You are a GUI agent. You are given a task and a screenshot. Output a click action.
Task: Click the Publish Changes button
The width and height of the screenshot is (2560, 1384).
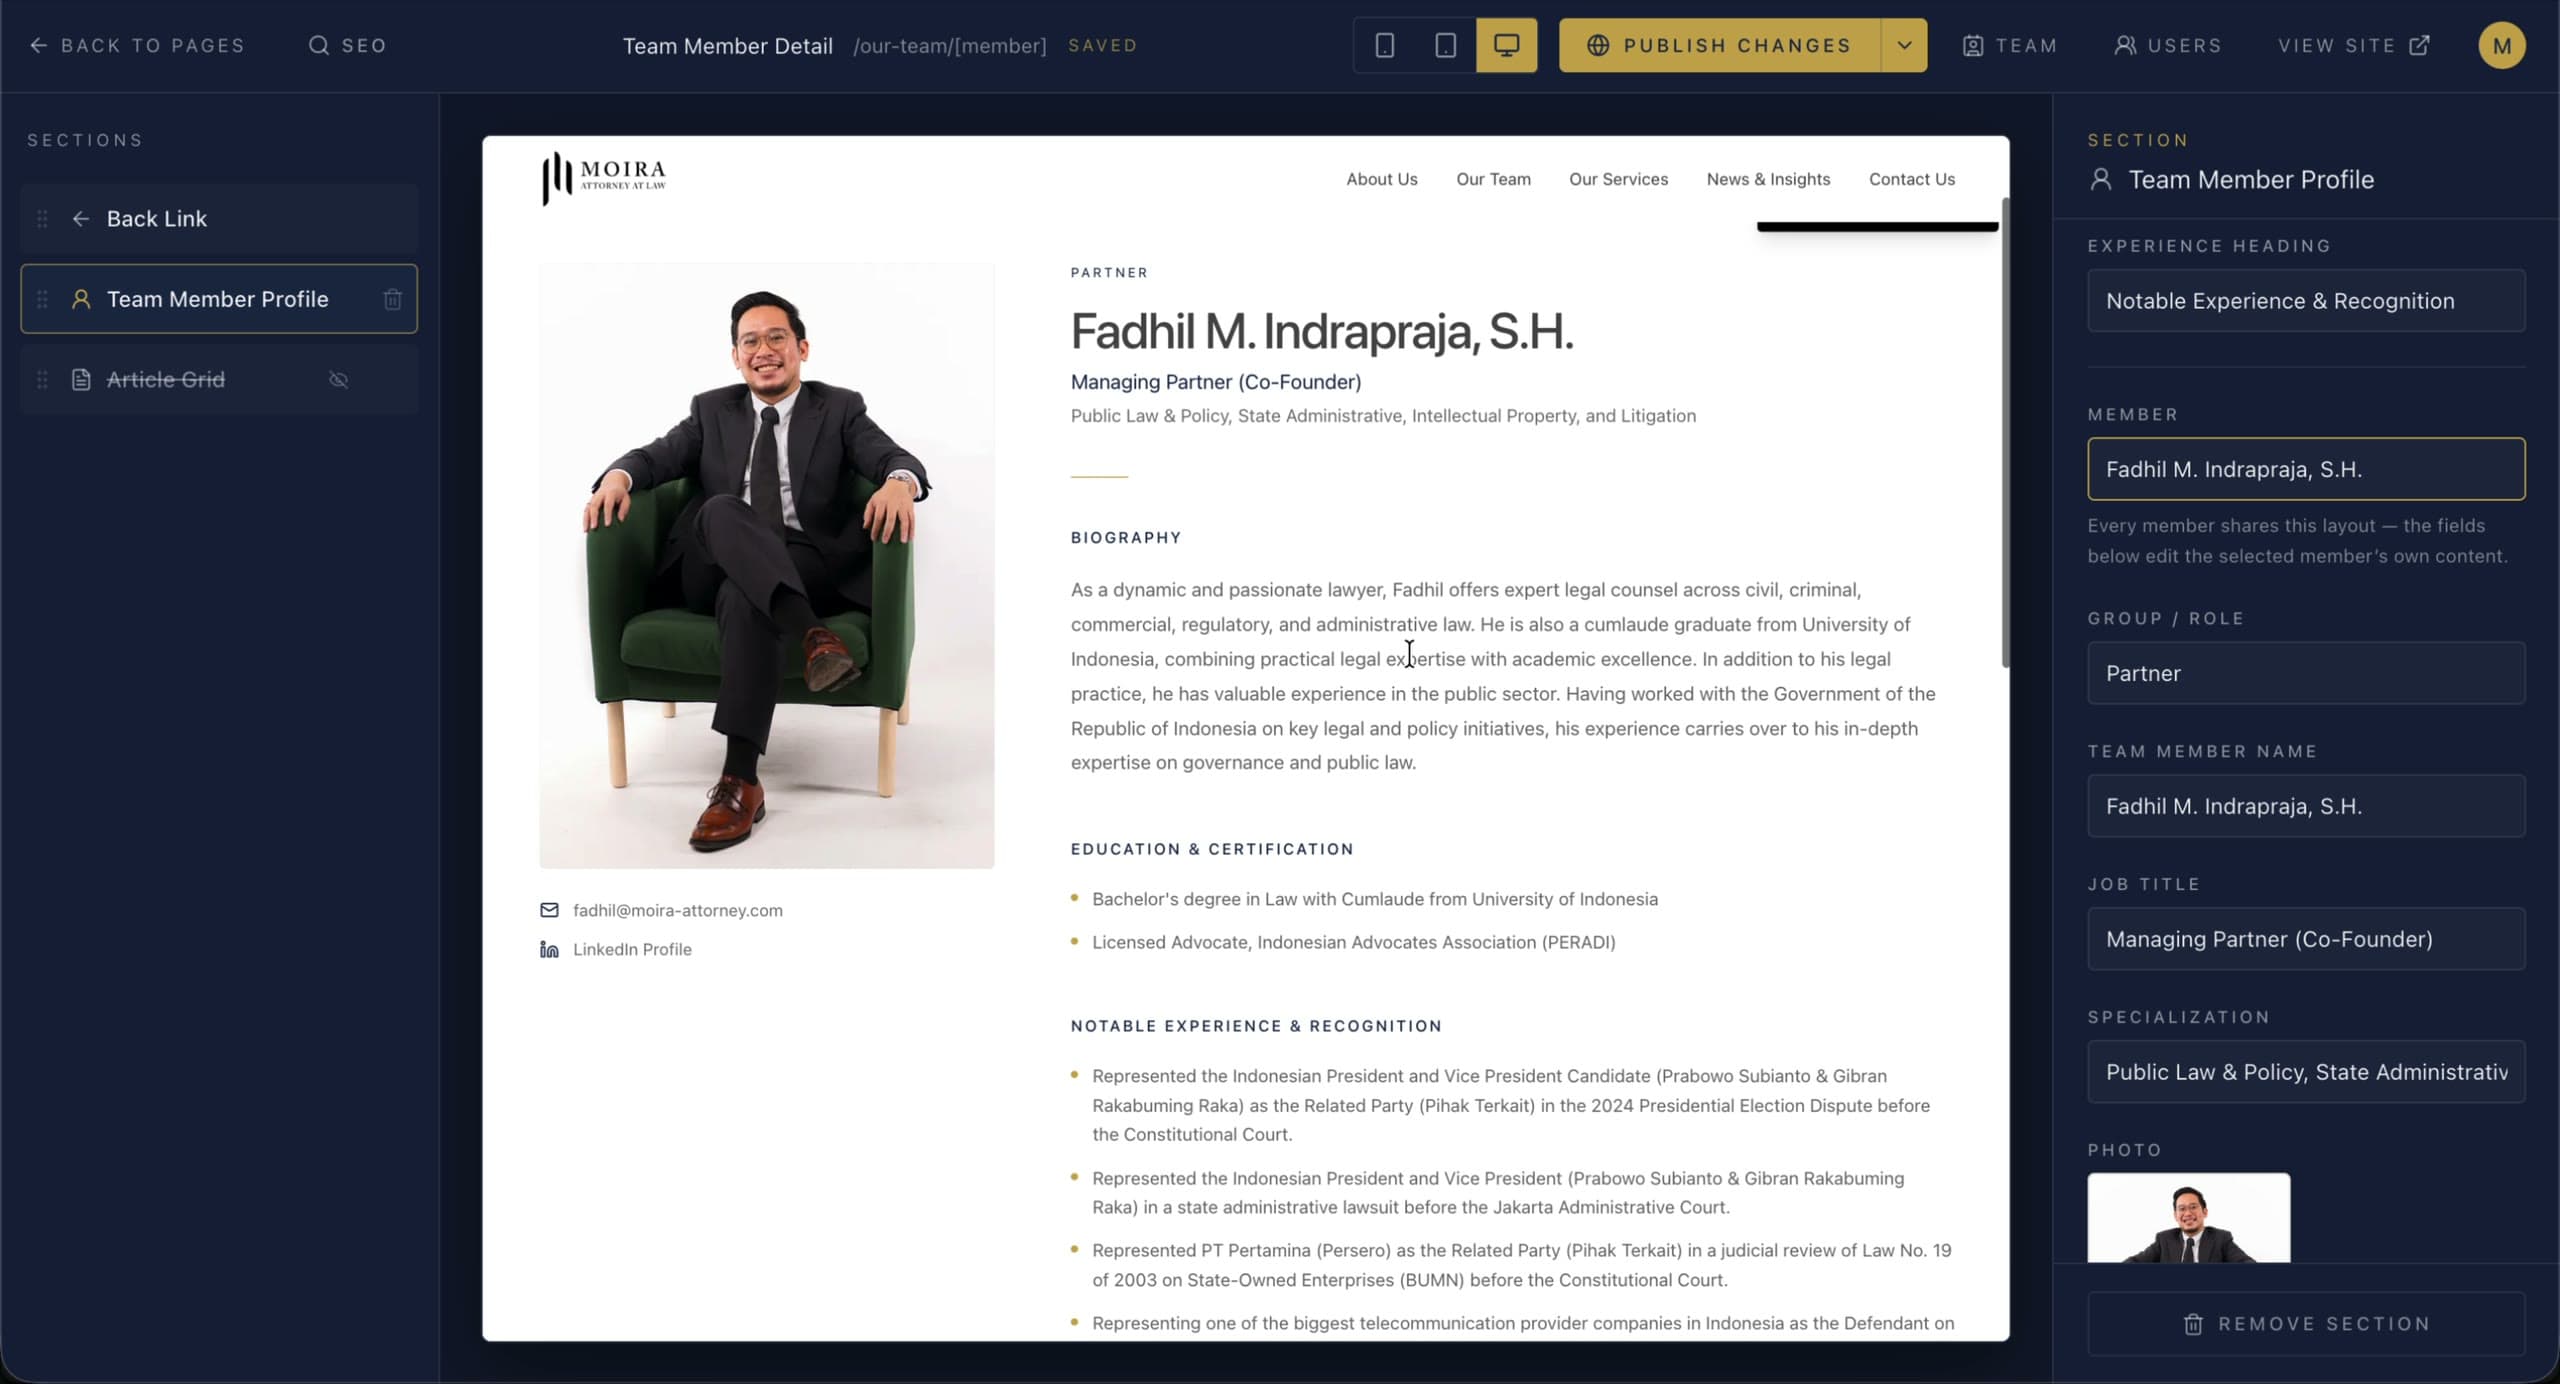(1720, 45)
